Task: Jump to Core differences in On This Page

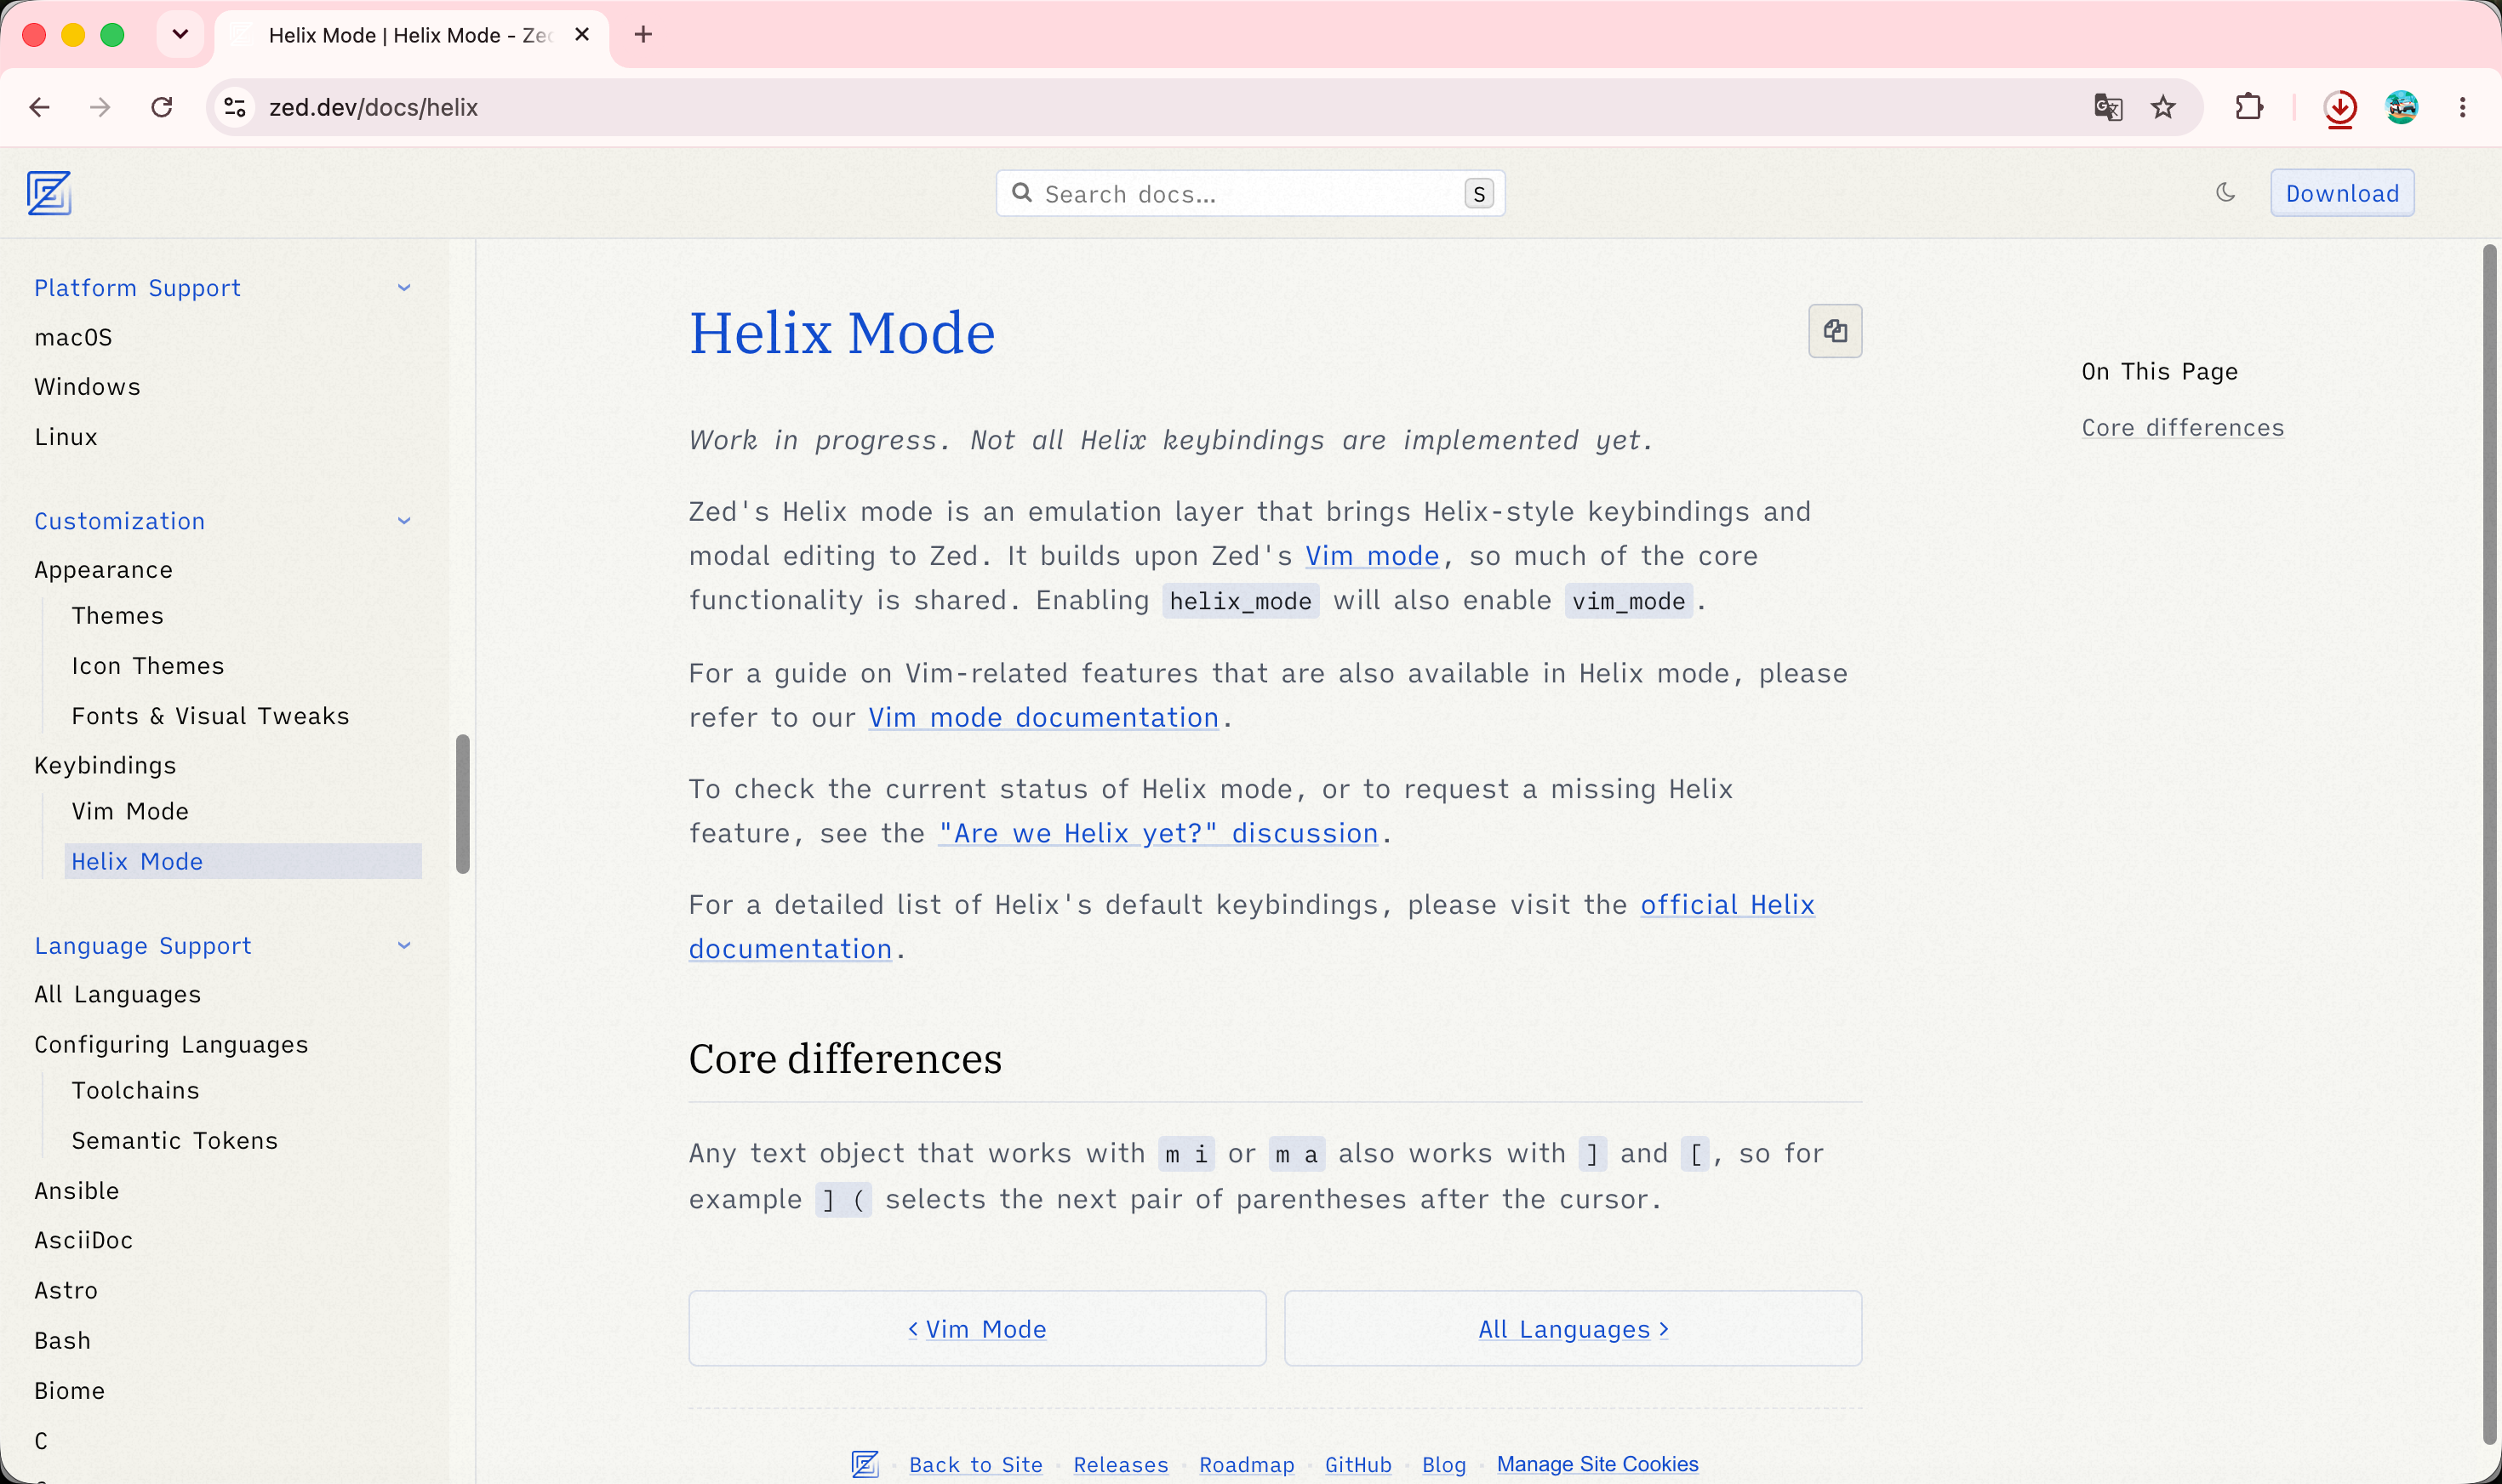Action: 2182,428
